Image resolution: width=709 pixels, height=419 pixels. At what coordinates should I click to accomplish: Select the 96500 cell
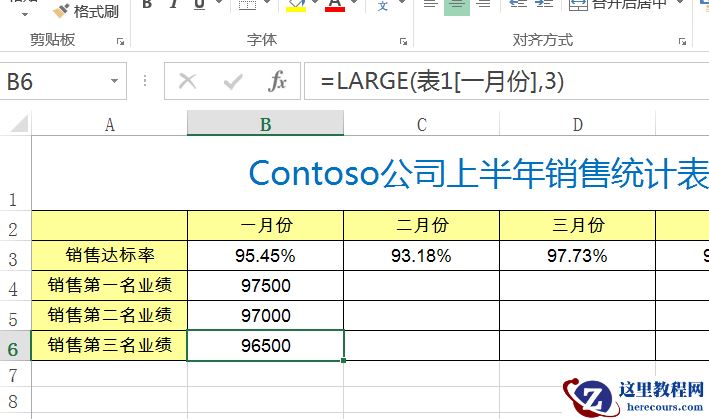tap(265, 346)
